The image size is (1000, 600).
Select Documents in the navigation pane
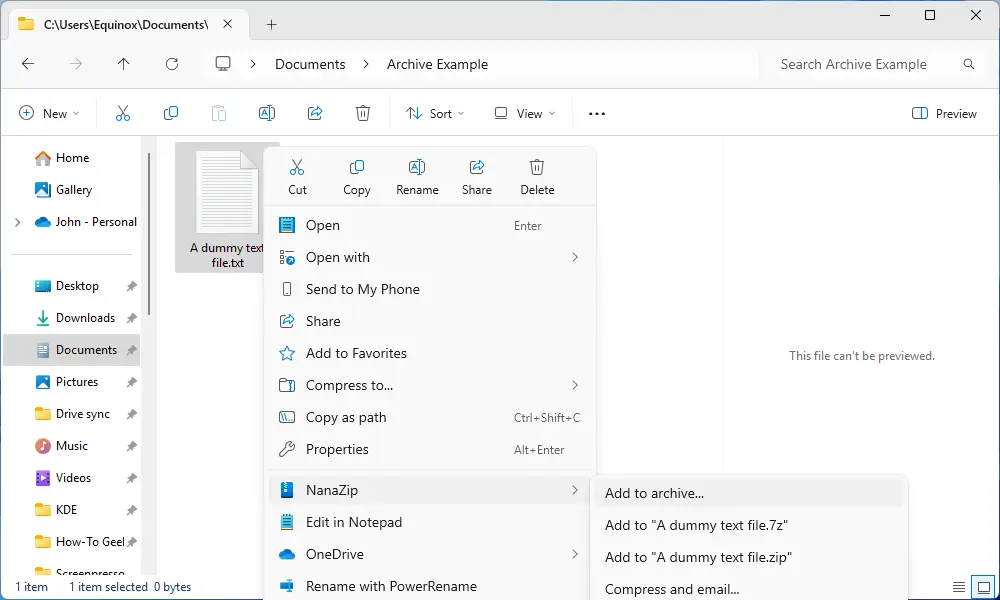tap(71, 350)
